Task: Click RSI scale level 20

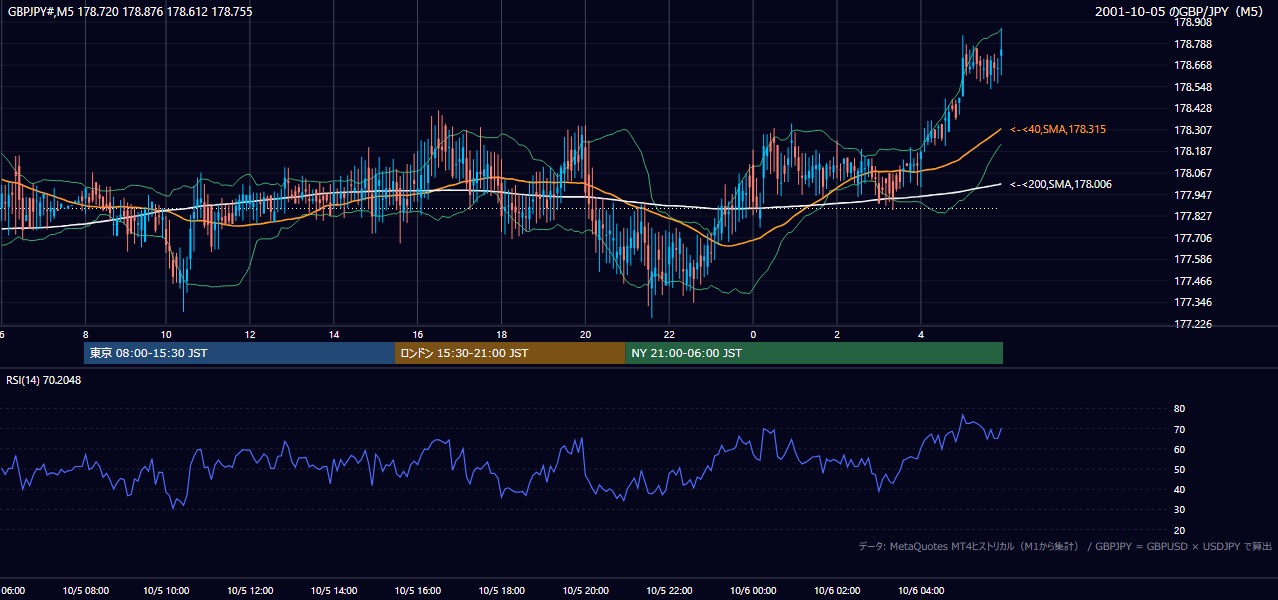Action: [x=1179, y=531]
